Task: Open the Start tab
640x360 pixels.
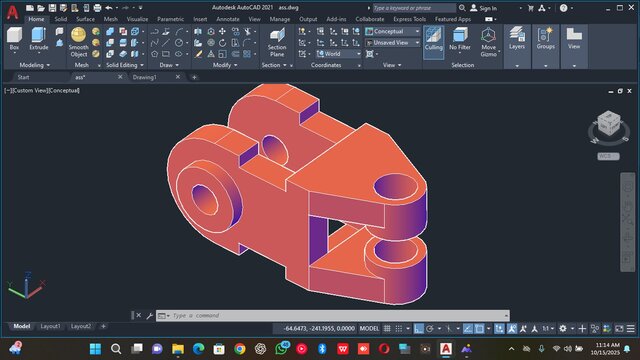Action: (x=23, y=77)
